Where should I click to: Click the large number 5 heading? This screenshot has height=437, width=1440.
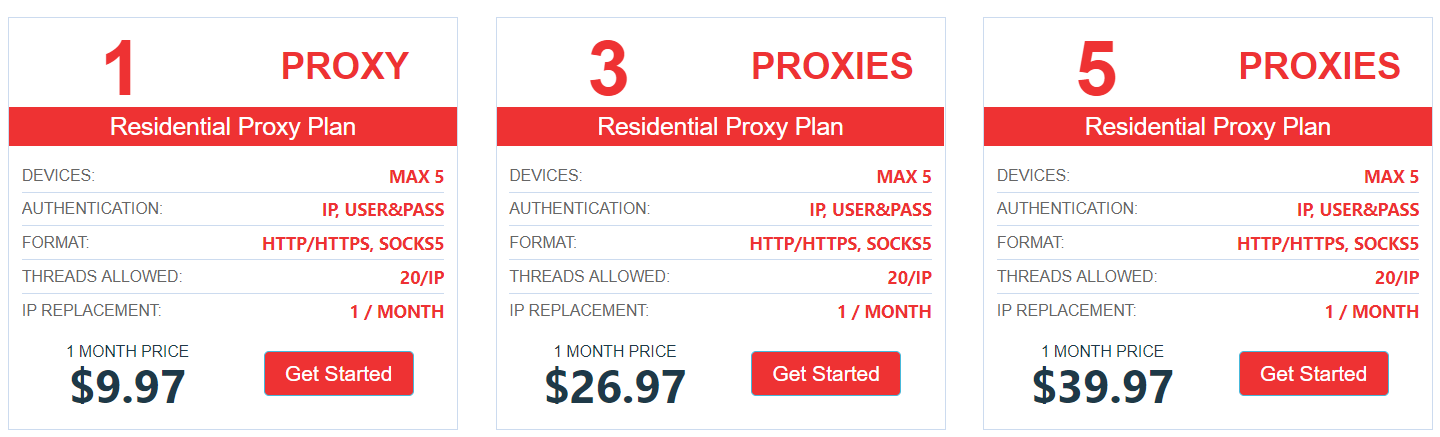[1096, 68]
